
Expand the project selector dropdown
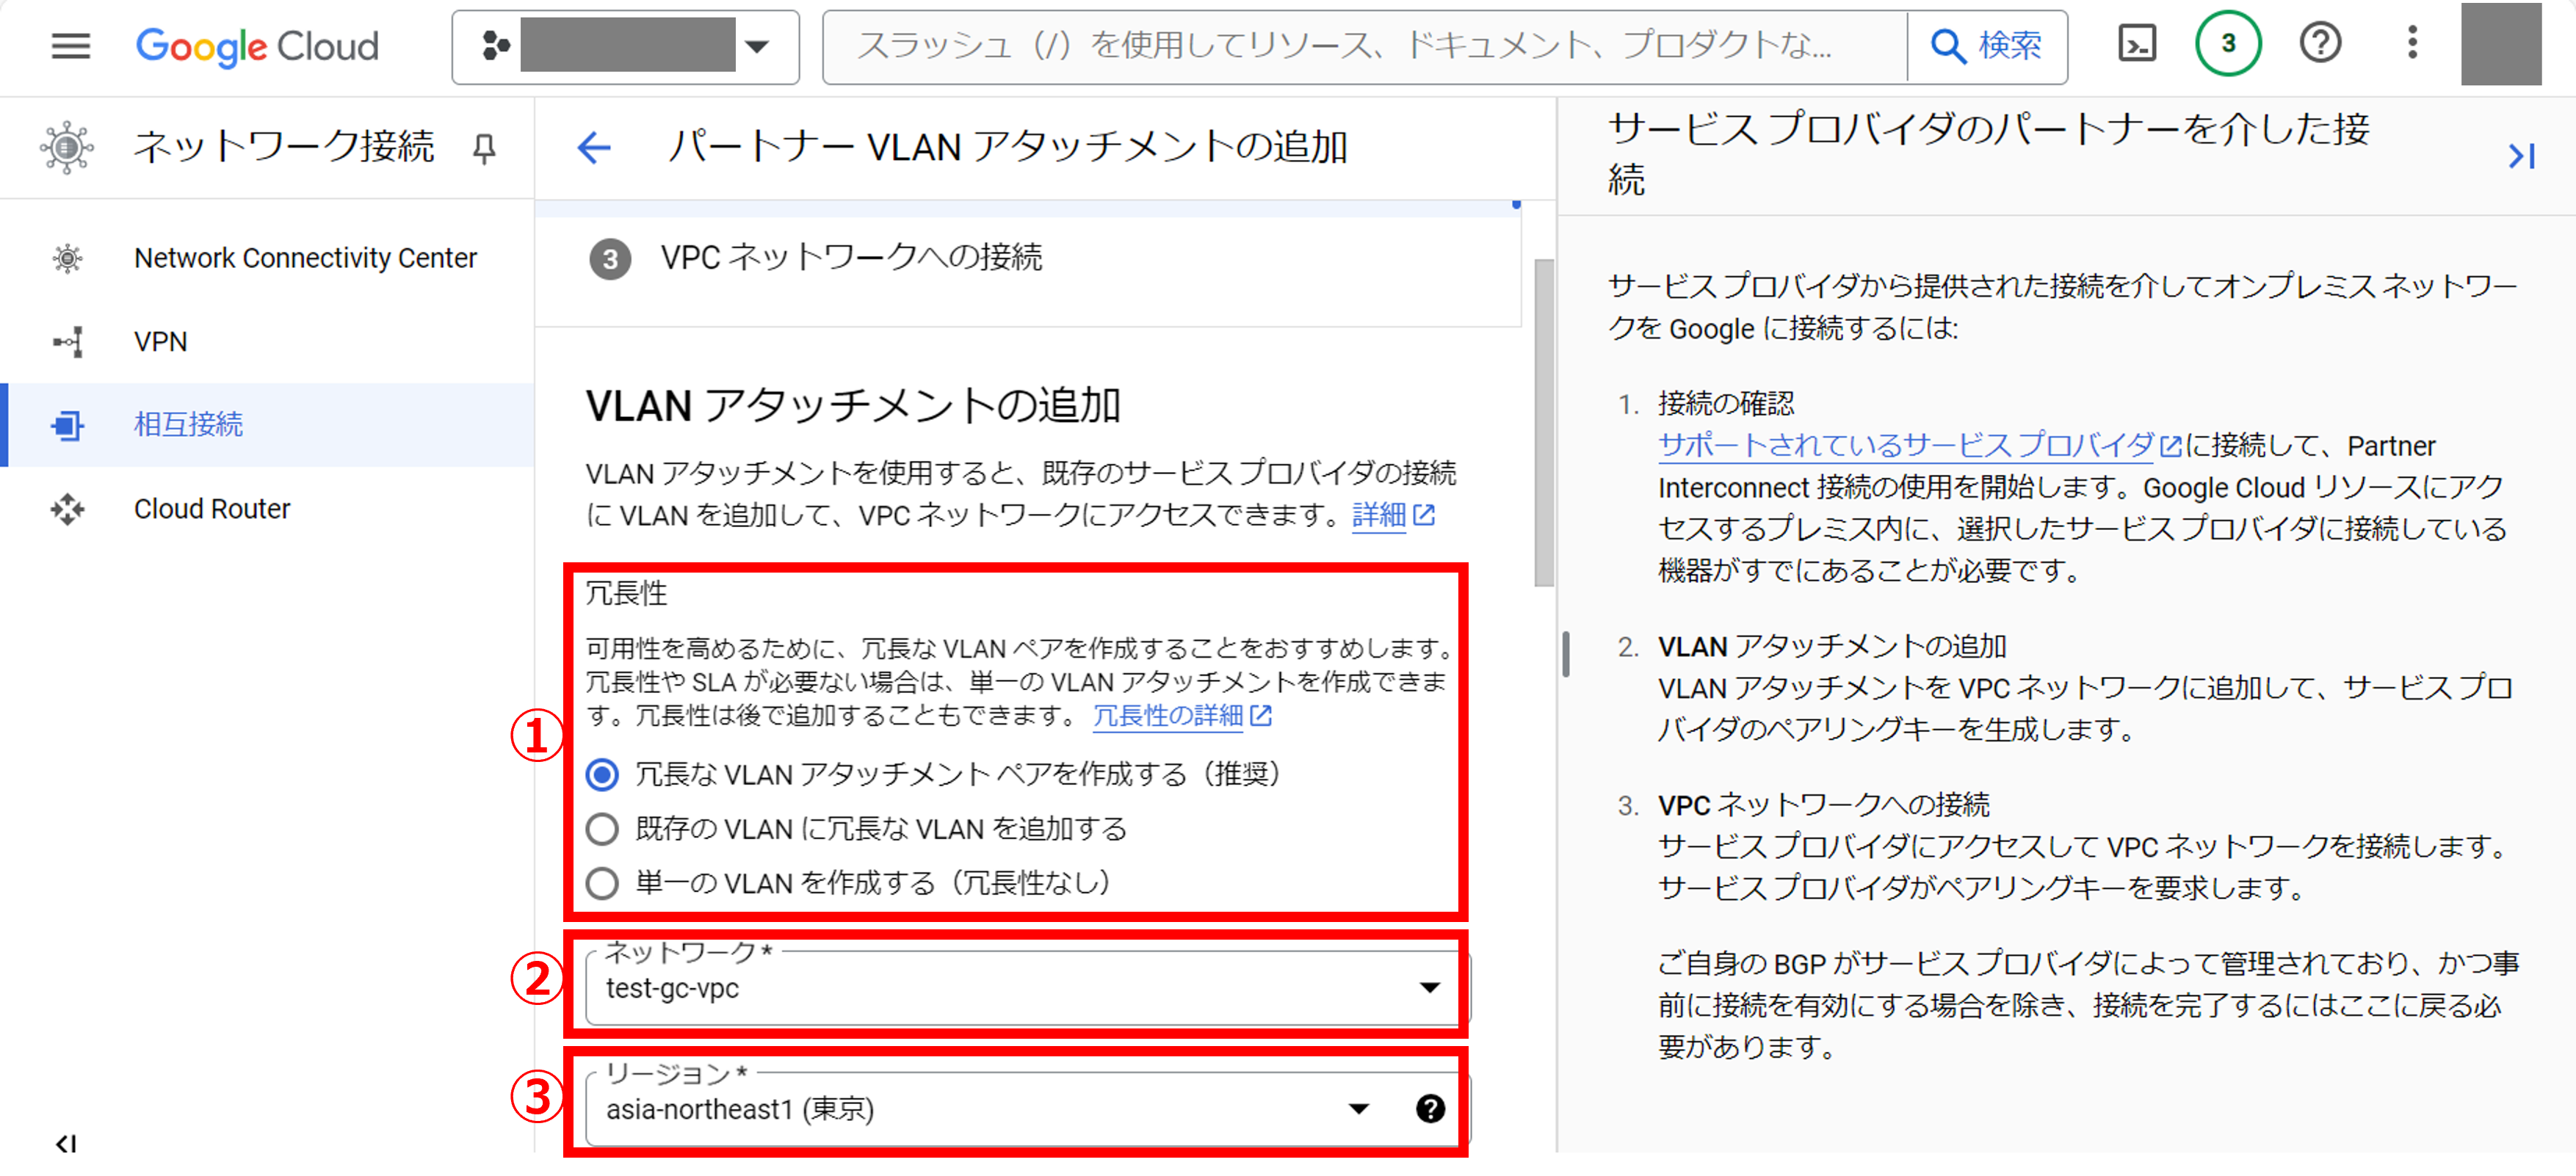pos(757,46)
